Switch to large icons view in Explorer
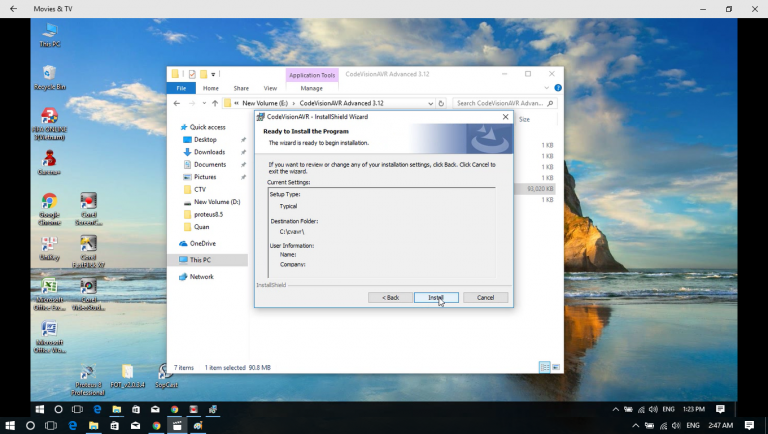The image size is (768, 434). coord(555,367)
